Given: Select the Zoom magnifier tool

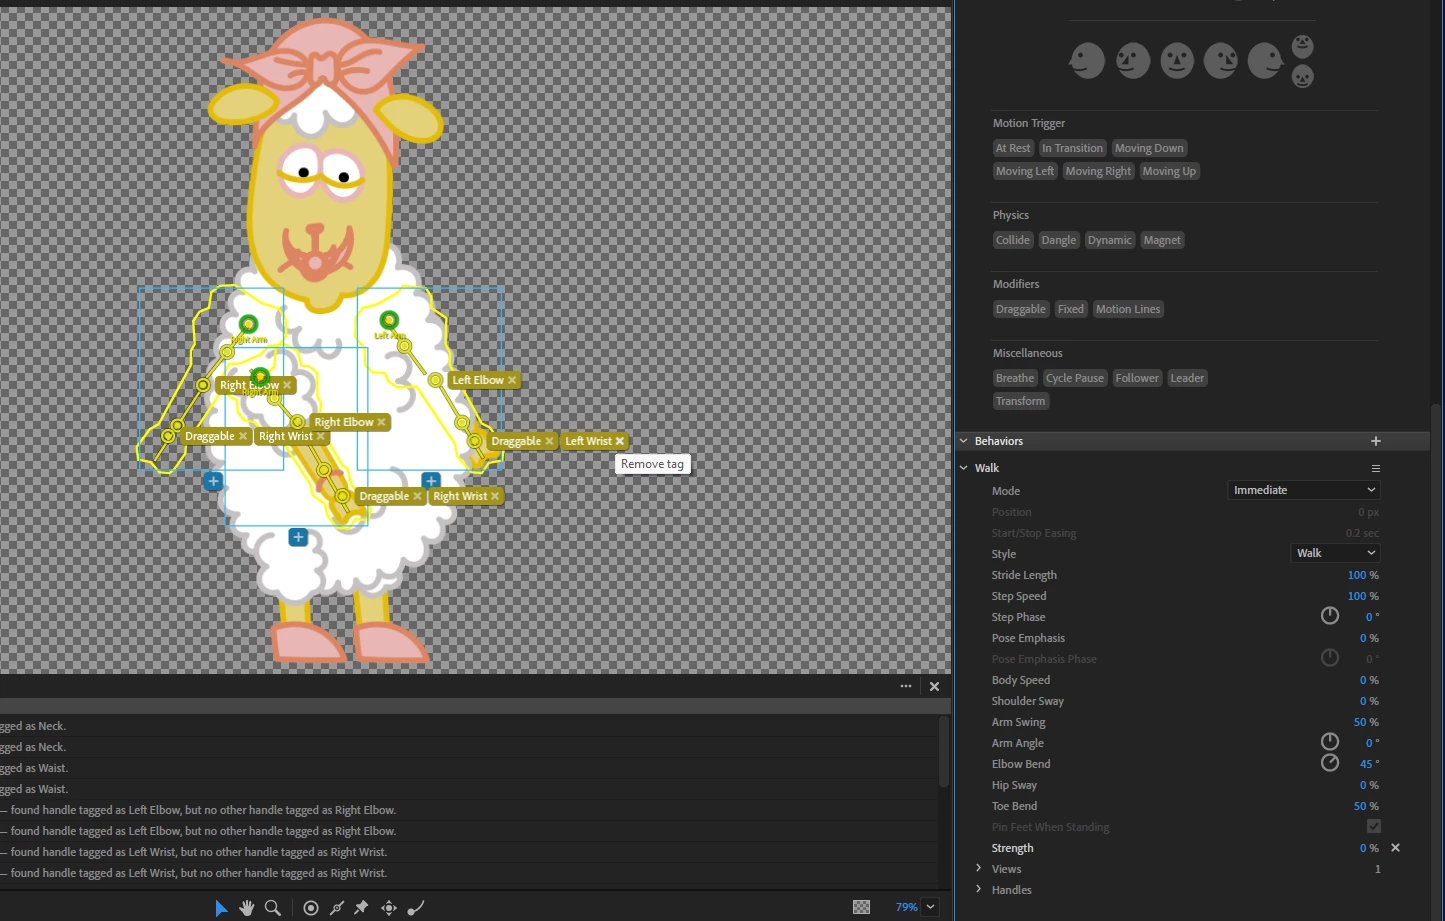Looking at the screenshot, I should point(272,908).
